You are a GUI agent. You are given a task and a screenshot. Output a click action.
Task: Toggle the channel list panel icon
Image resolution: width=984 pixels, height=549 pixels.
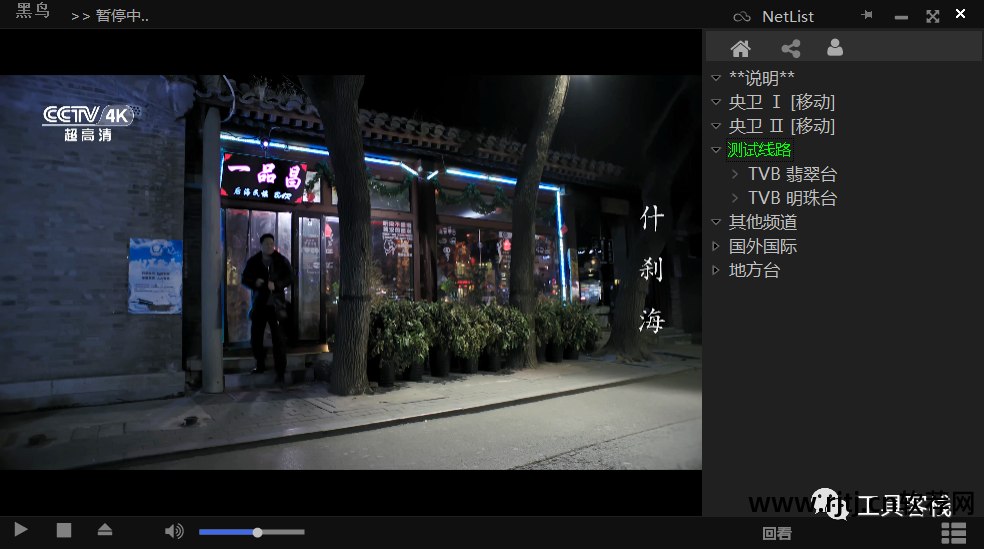pyautogui.click(x=953, y=534)
